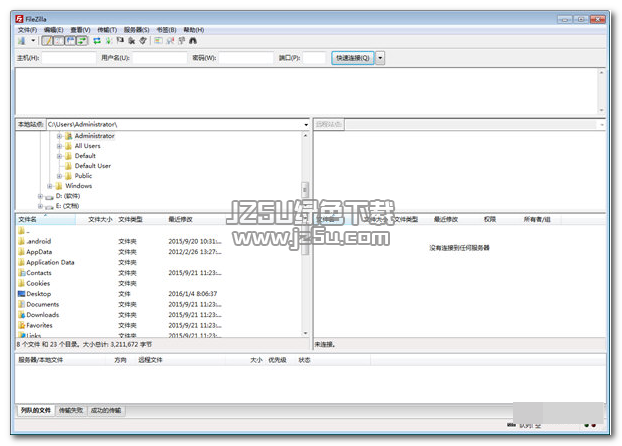Select the Favorites folder icon
Screen dimensions: 622x446
tap(21, 325)
